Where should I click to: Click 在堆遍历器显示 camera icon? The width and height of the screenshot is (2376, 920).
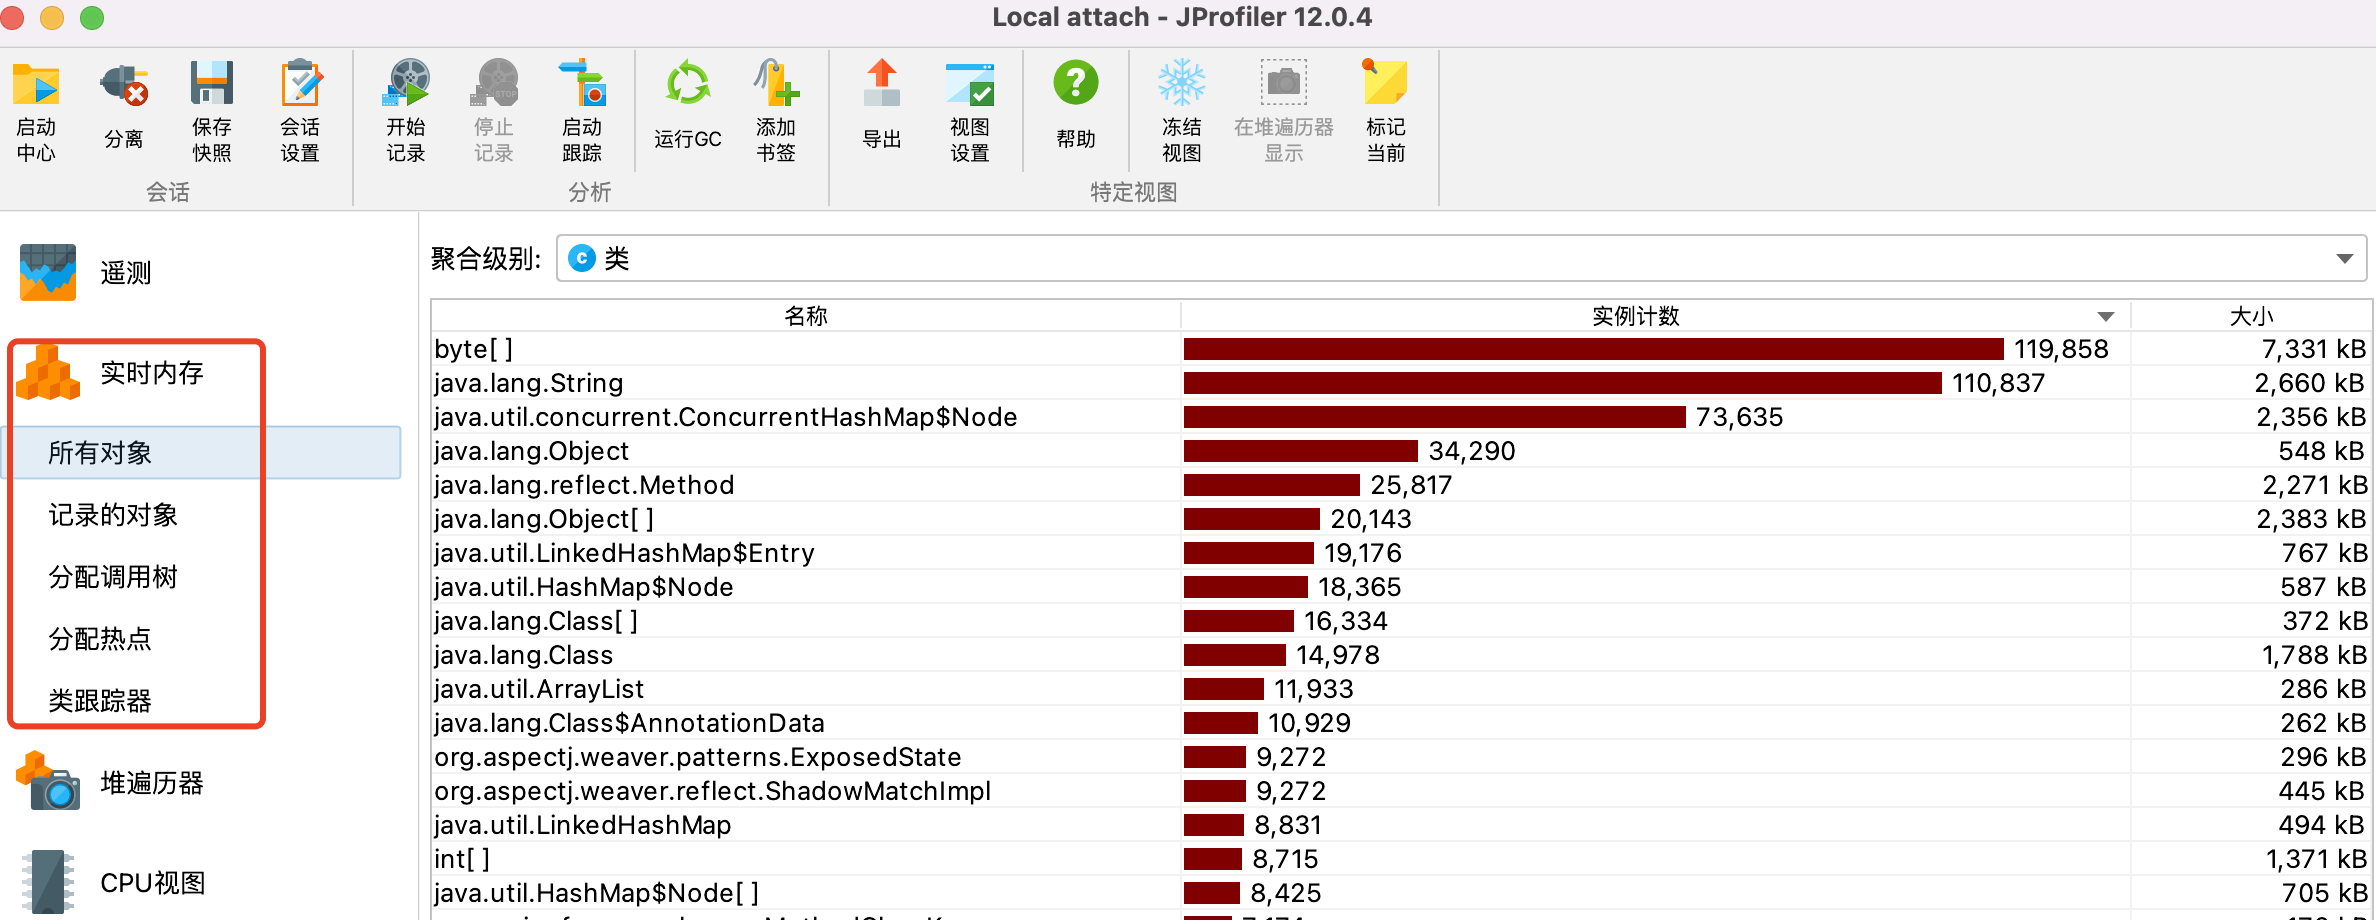1284,83
